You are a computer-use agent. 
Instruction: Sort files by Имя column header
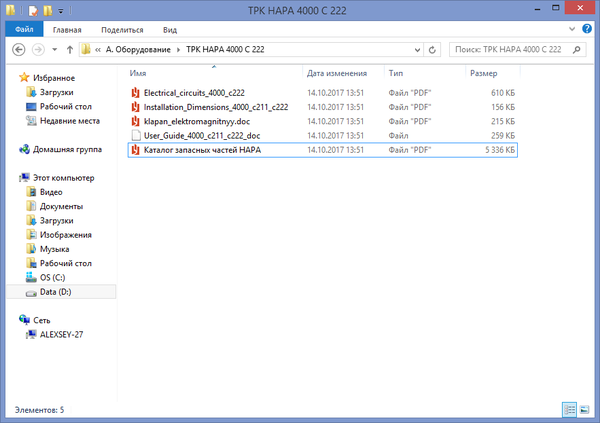[138, 73]
